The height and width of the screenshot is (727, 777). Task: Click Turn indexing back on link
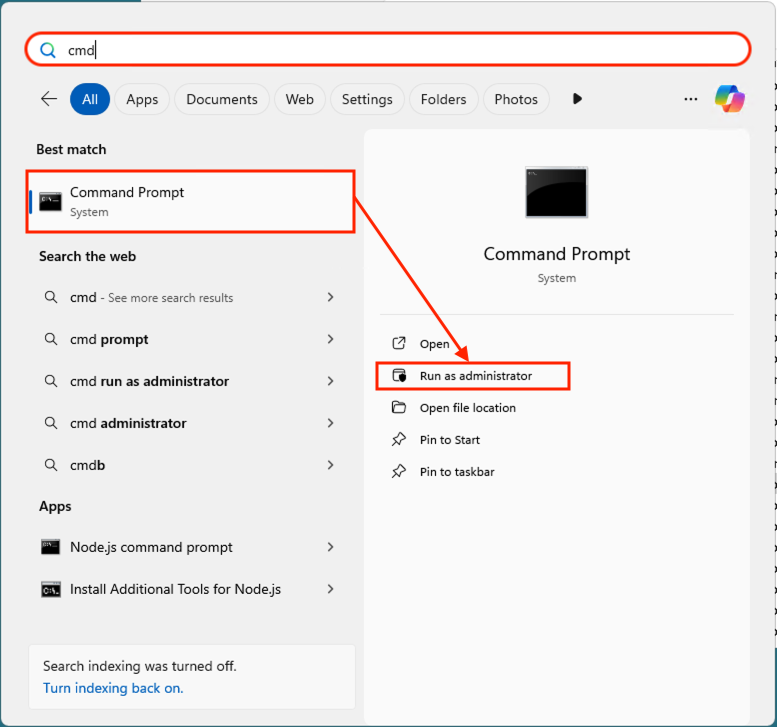(x=113, y=688)
